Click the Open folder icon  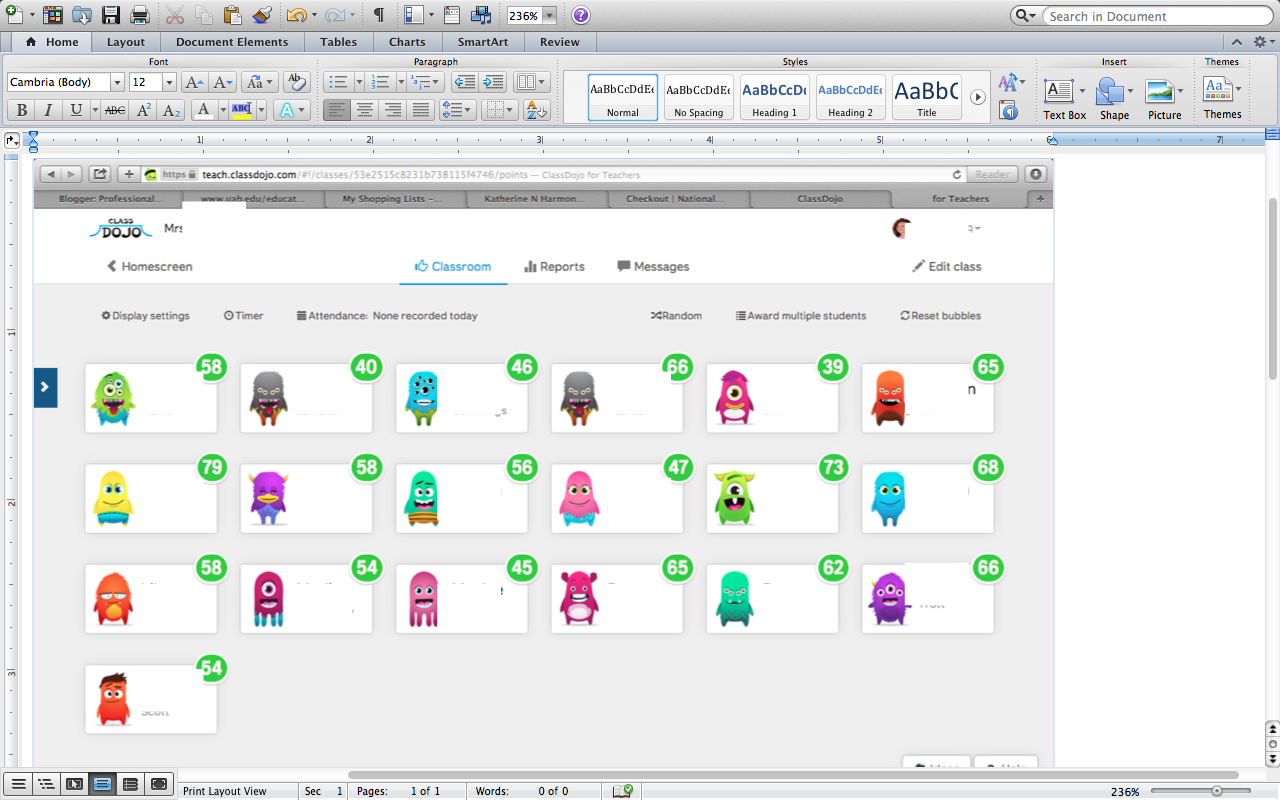[x=82, y=16]
